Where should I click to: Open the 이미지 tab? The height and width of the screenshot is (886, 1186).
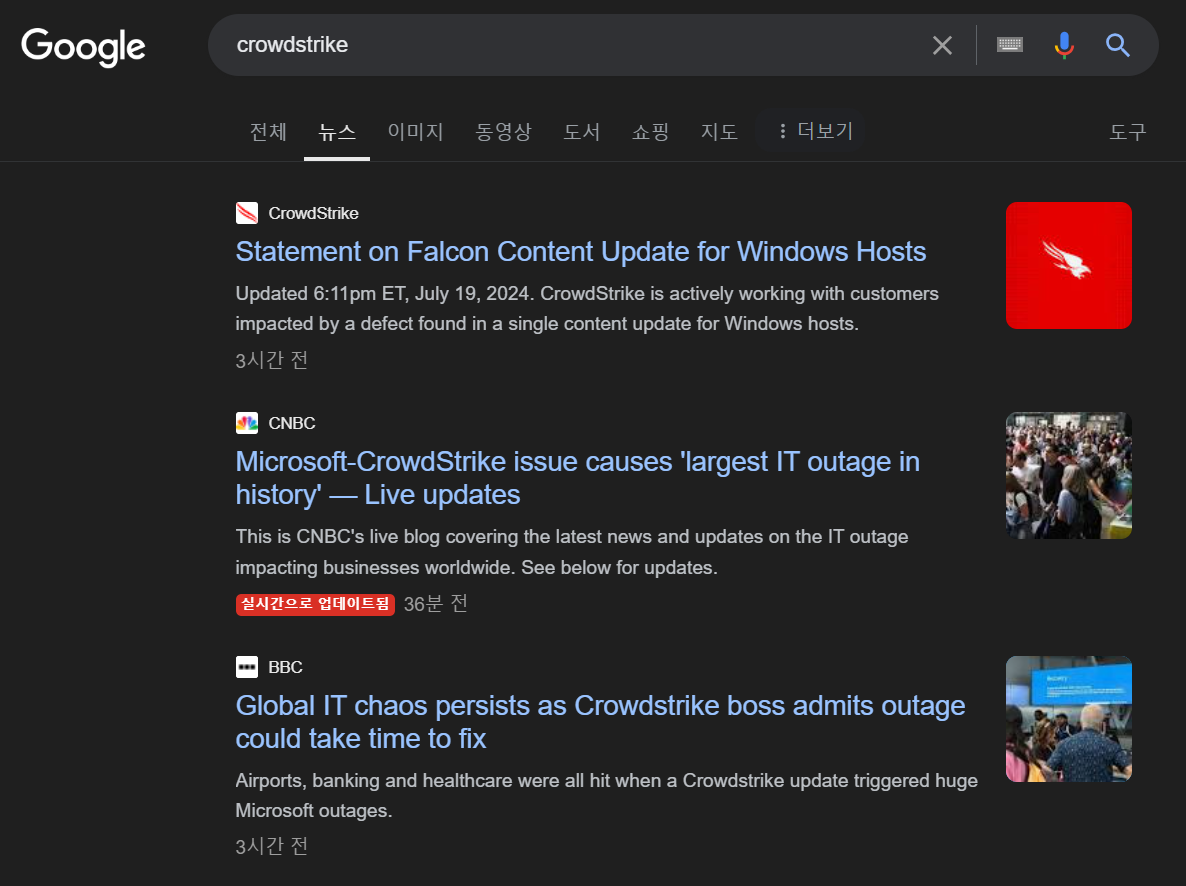tap(415, 132)
